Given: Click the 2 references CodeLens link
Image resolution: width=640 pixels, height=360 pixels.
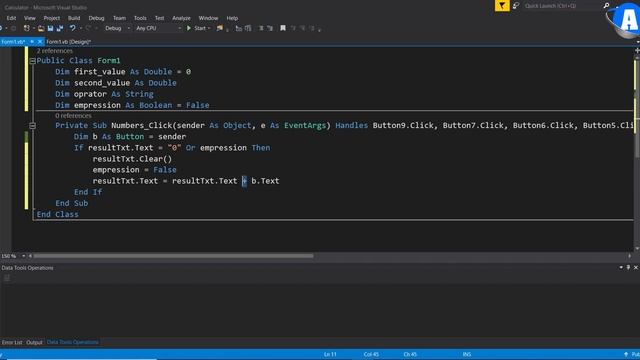Looking at the screenshot, I should [55, 51].
